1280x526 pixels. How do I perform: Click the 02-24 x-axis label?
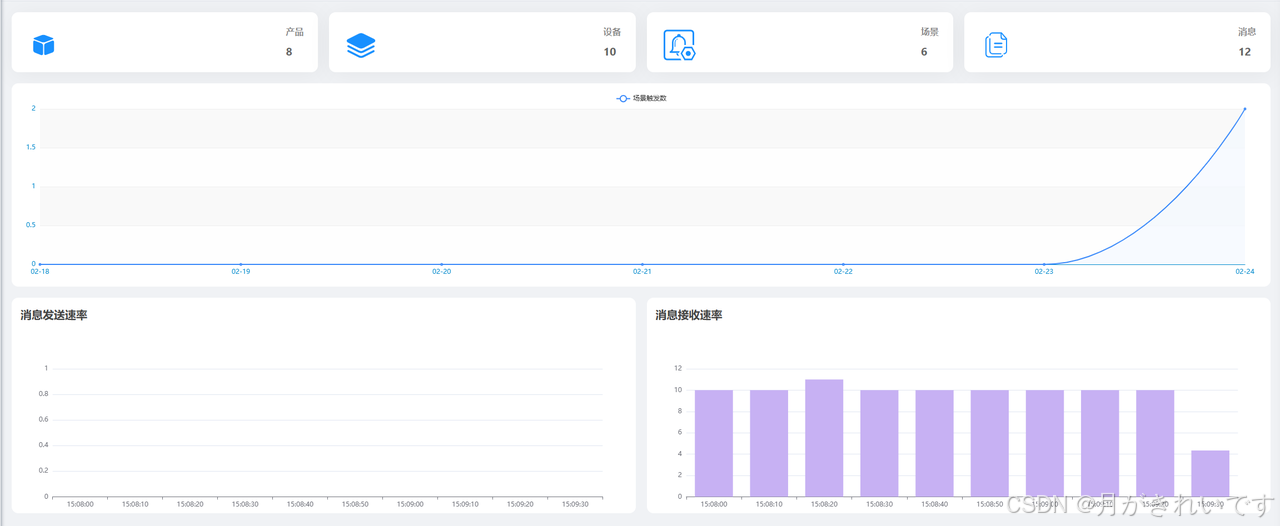pos(1244,272)
